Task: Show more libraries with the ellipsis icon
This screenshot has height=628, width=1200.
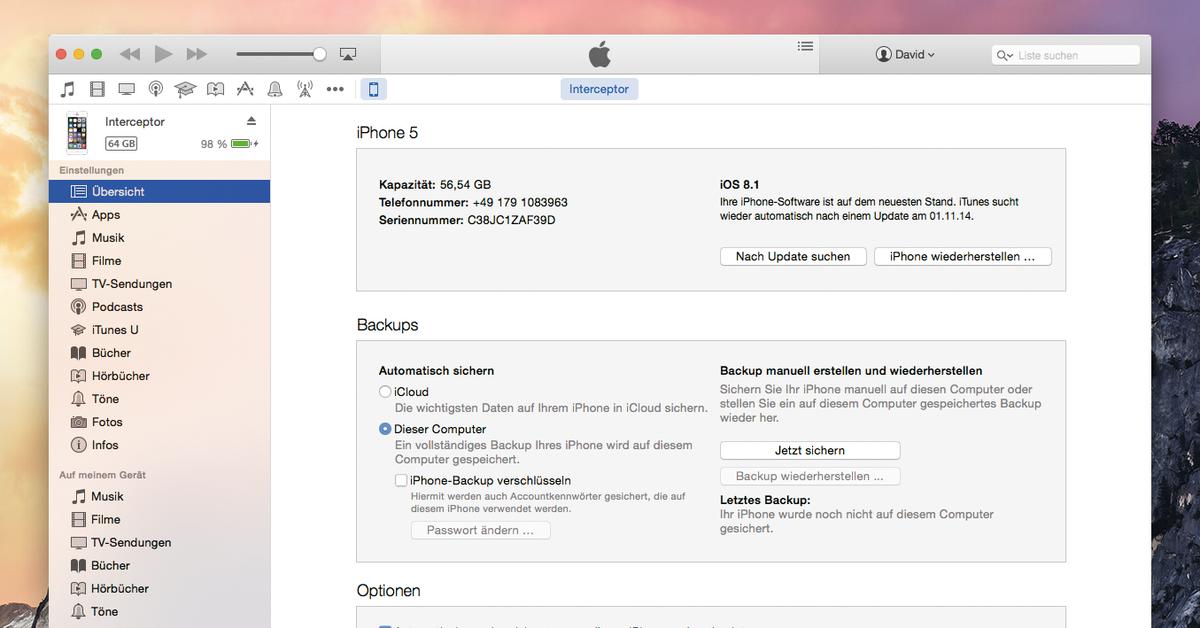Action: [335, 89]
